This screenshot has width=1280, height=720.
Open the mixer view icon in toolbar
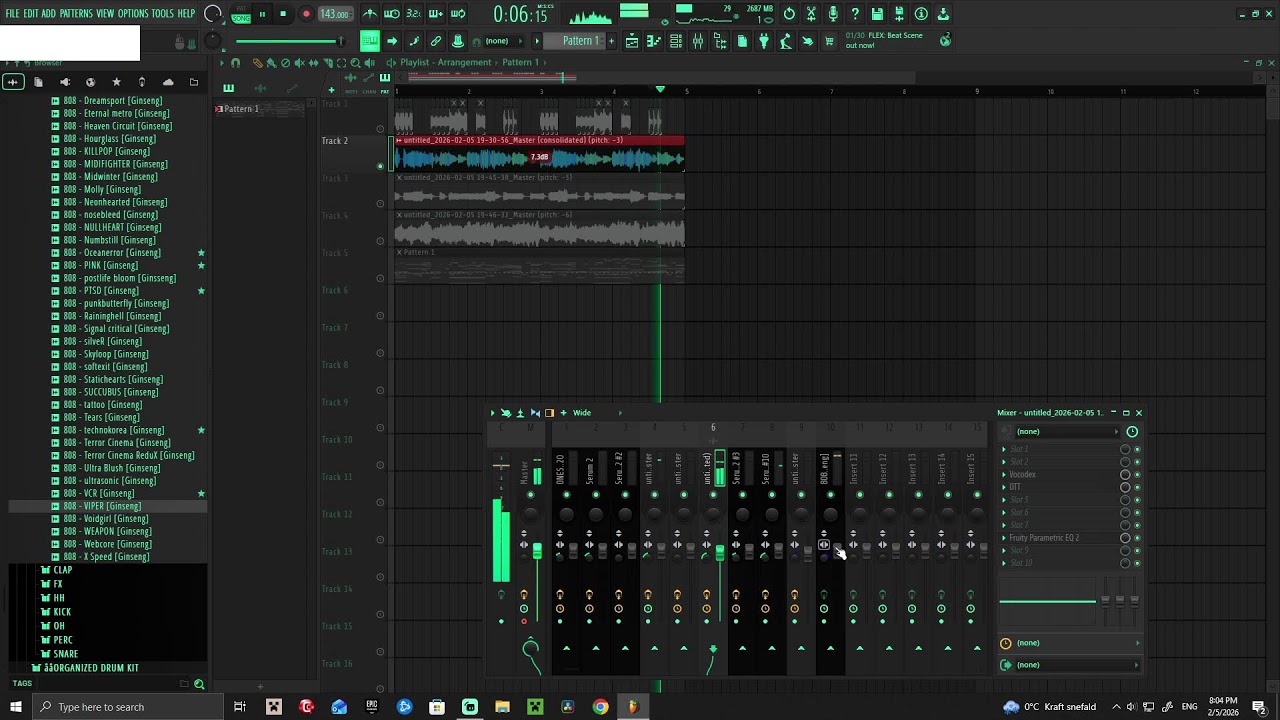point(698,41)
